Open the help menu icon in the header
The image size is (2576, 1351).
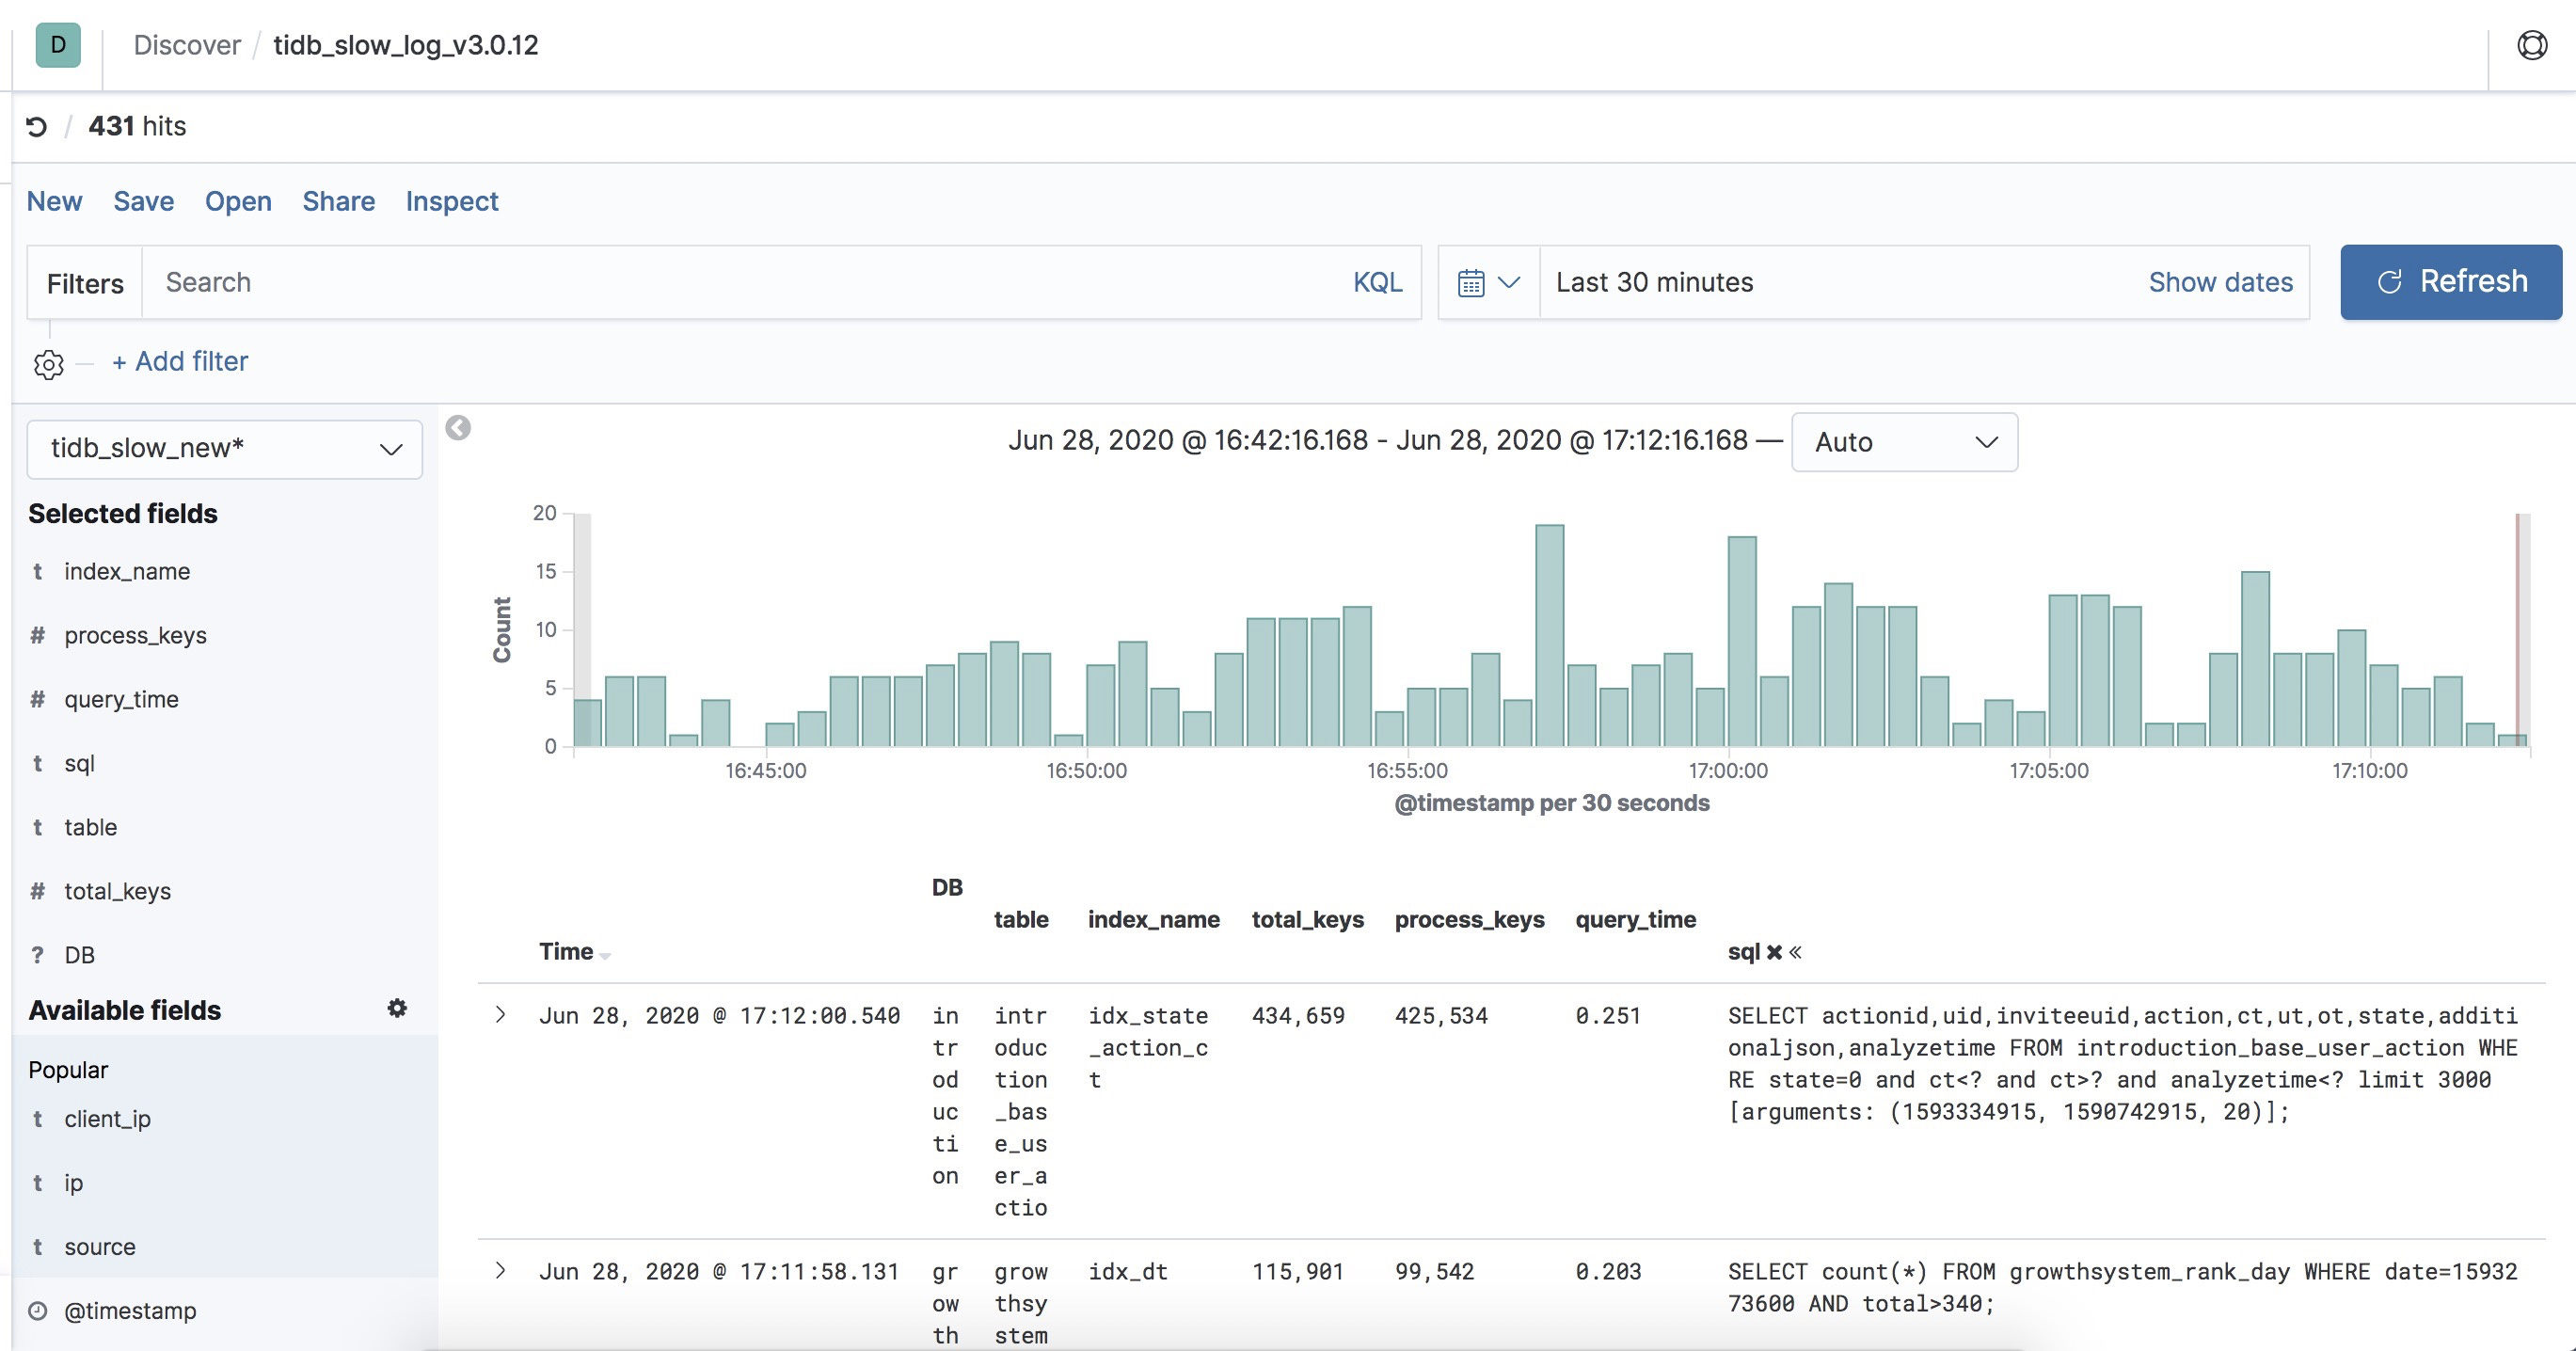2532,45
